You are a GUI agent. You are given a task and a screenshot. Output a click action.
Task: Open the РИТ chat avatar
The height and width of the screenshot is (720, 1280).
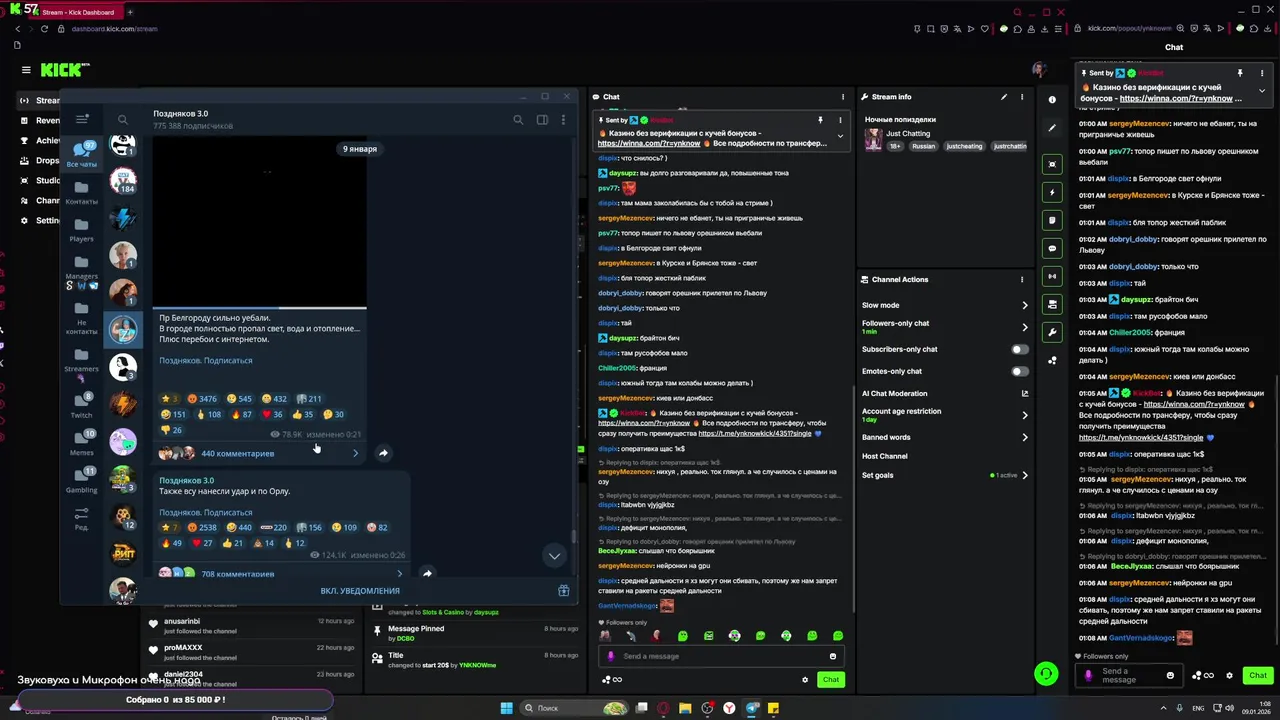point(123,552)
